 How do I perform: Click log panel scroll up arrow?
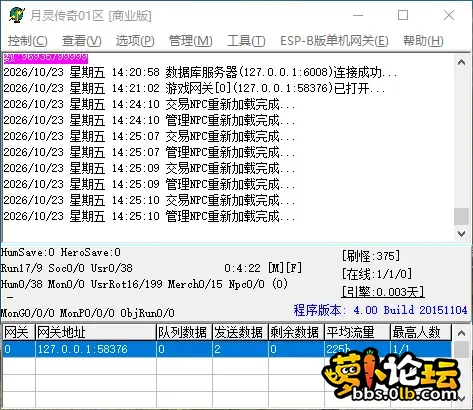(x=462, y=62)
